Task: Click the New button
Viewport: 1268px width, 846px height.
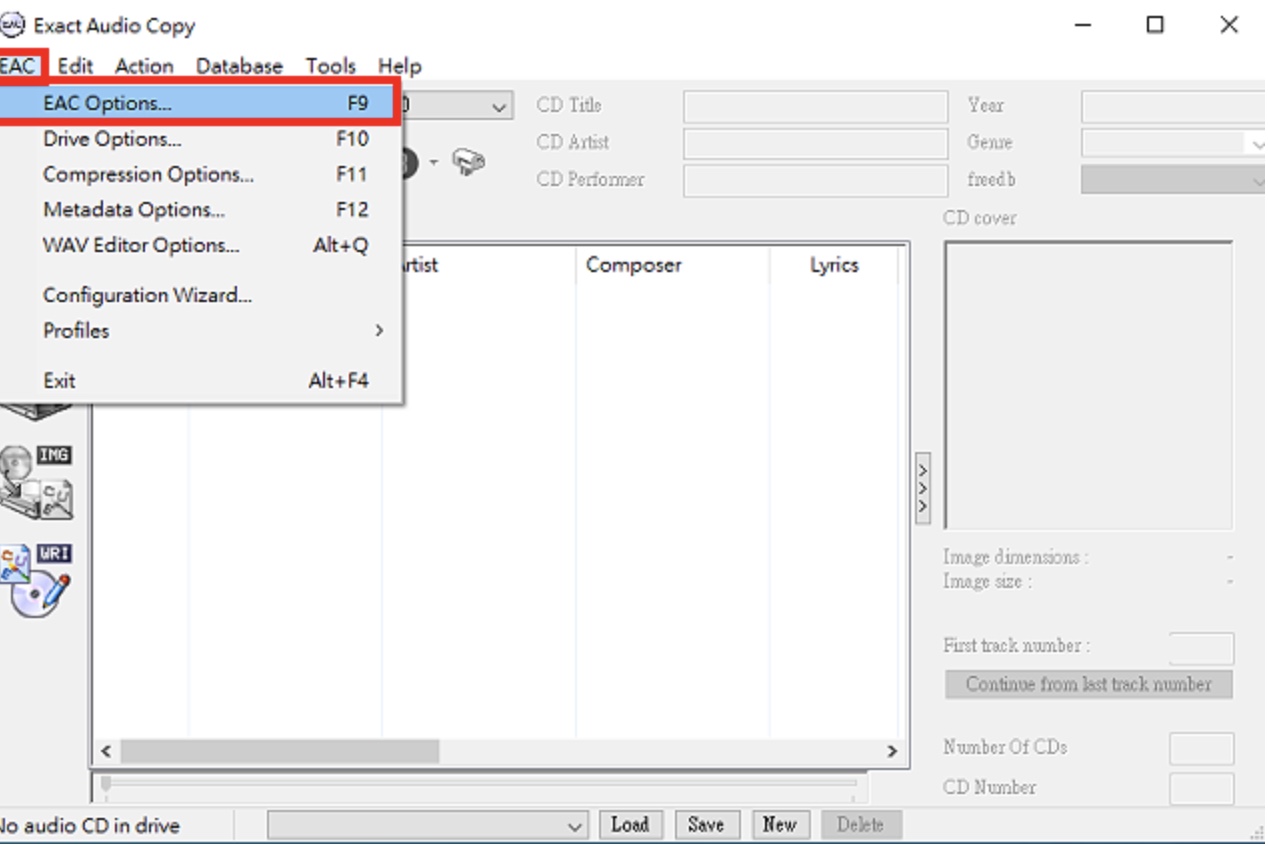Action: click(780, 825)
